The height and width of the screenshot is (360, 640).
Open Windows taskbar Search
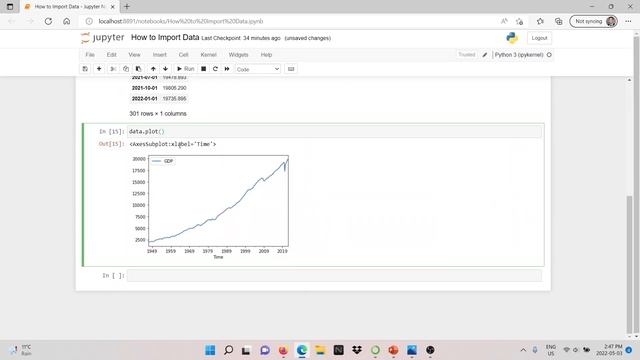[229, 350]
